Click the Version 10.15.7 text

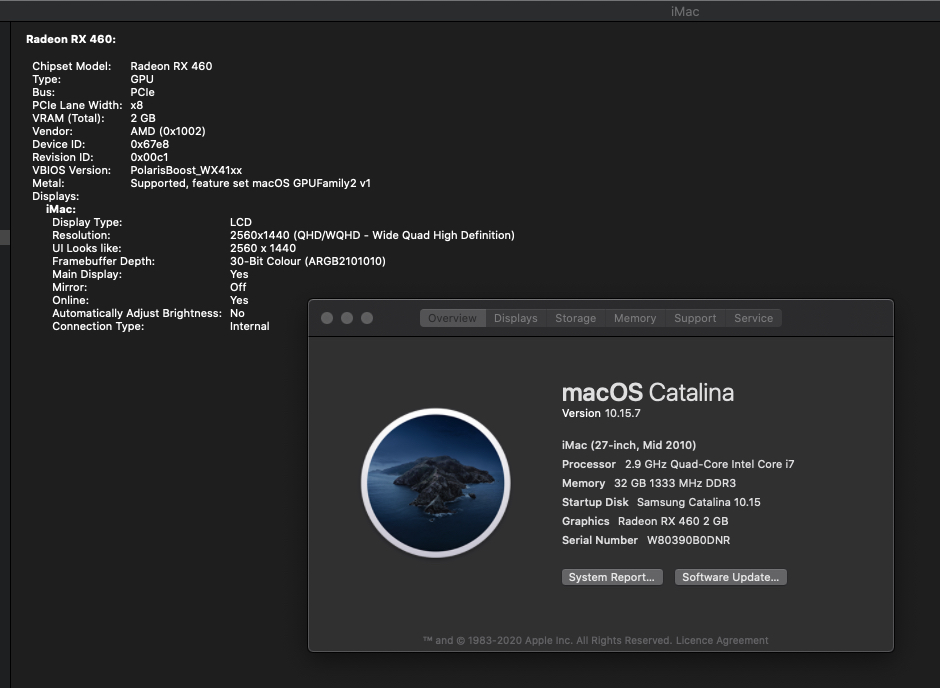601,413
